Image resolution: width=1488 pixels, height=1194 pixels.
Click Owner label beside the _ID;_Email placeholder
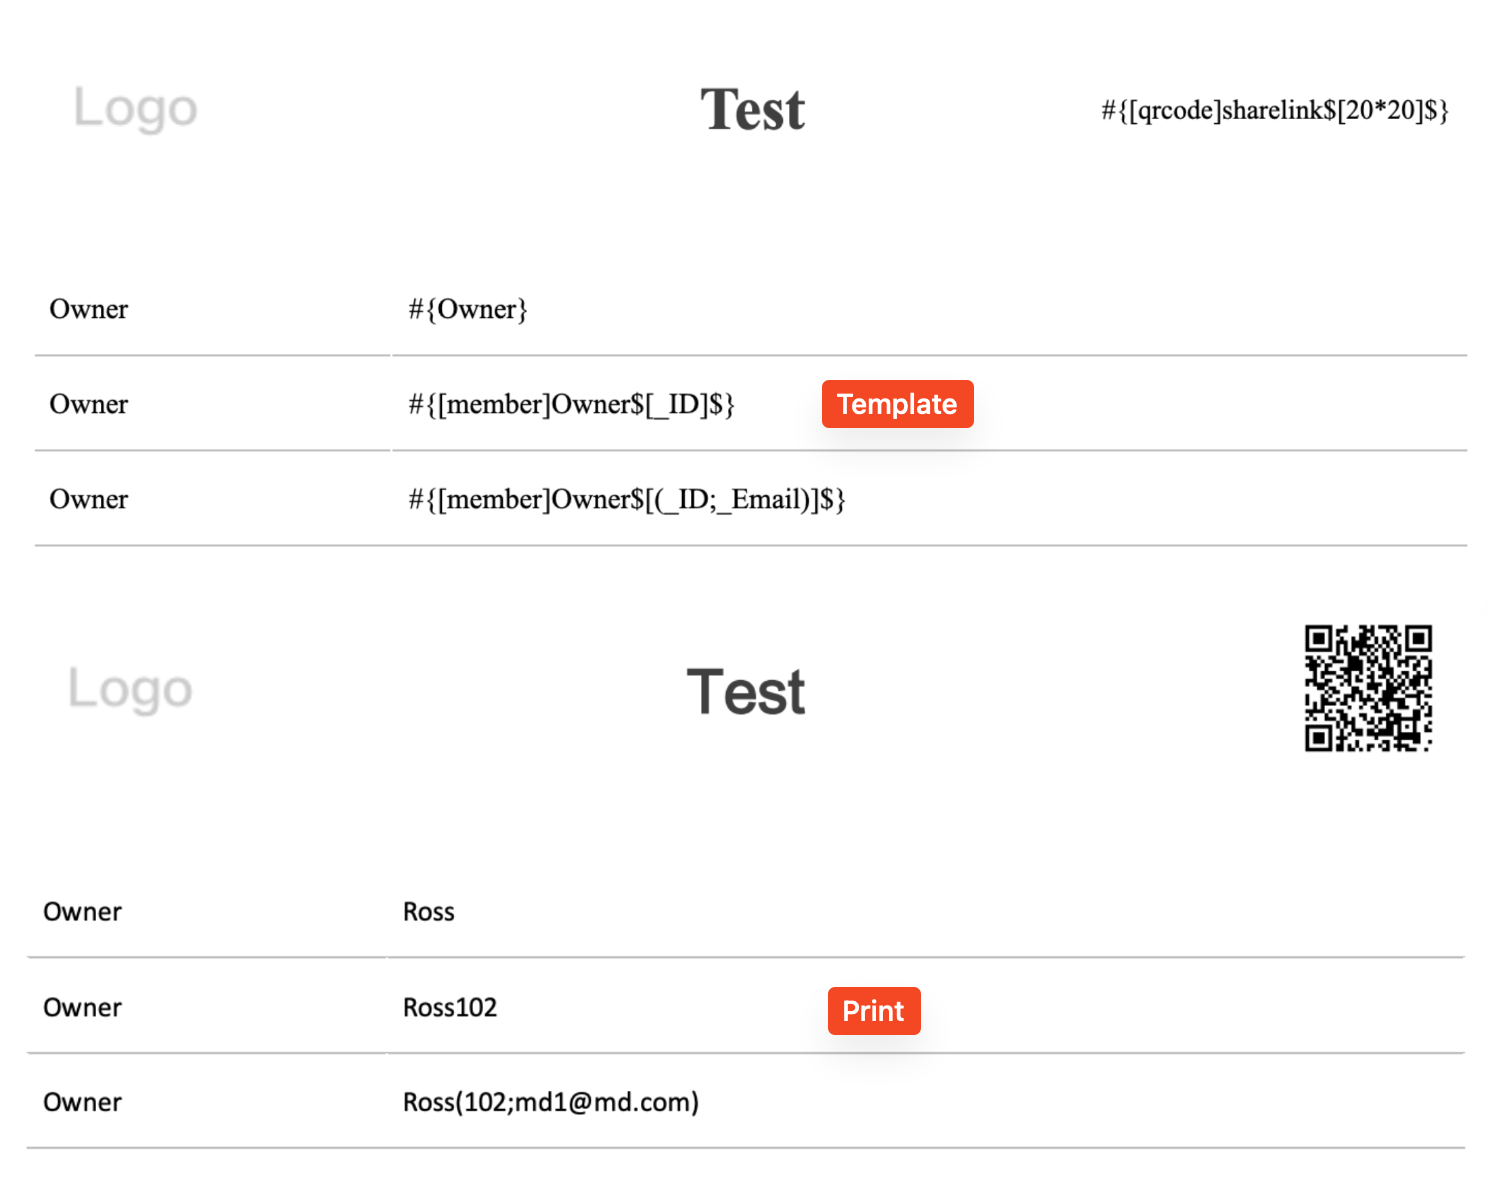[89, 499]
